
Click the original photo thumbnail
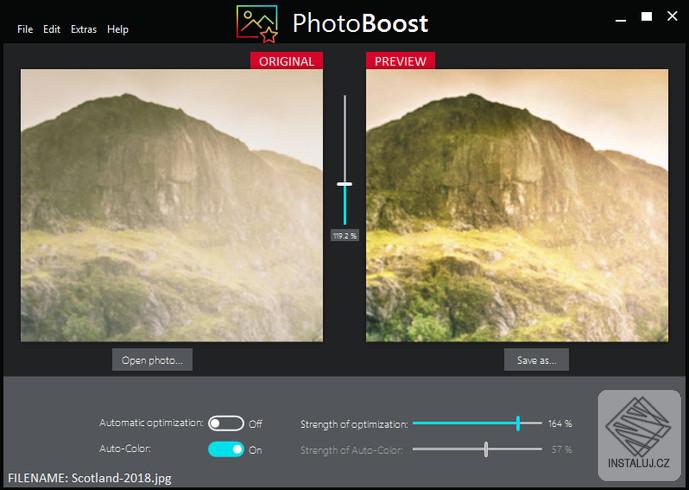(172, 205)
